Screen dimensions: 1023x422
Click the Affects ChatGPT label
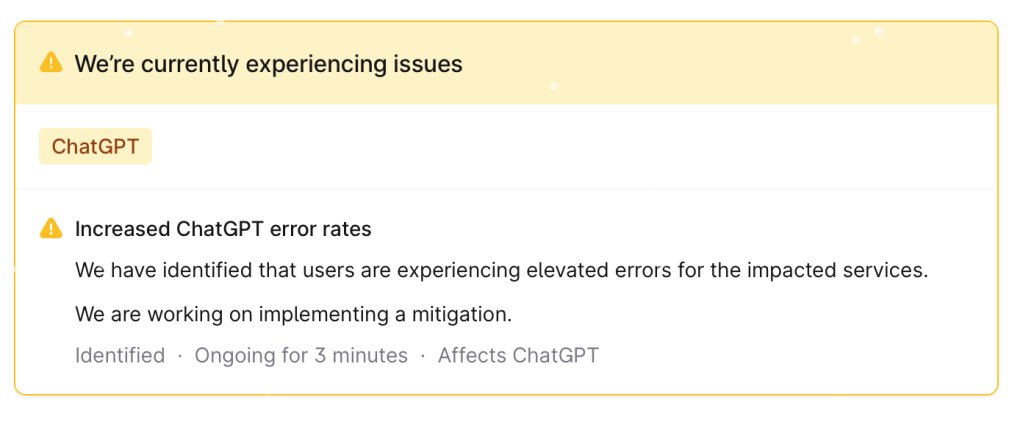click(x=518, y=355)
